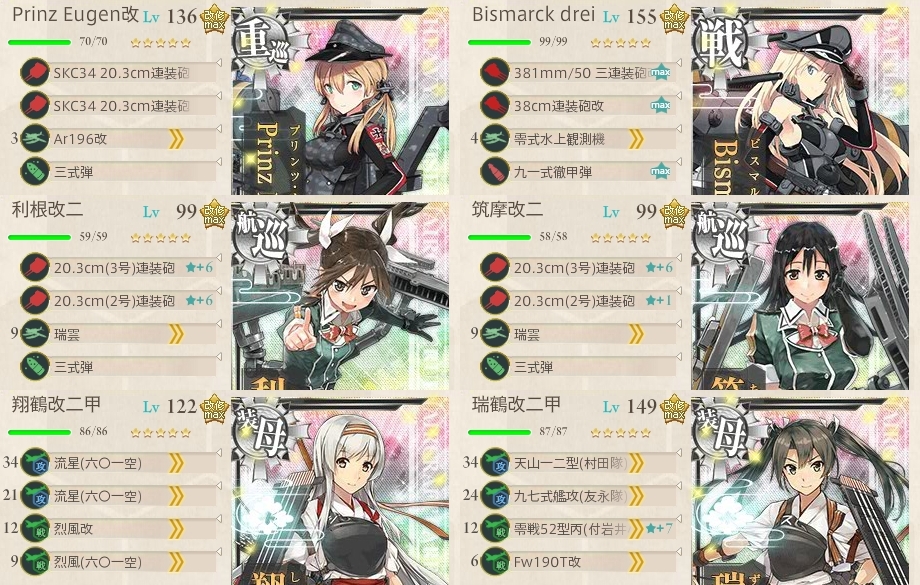920x585 pixels.
Task: Click the 改修max badge beside Bismarck drei level
Action: [x=674, y=19]
